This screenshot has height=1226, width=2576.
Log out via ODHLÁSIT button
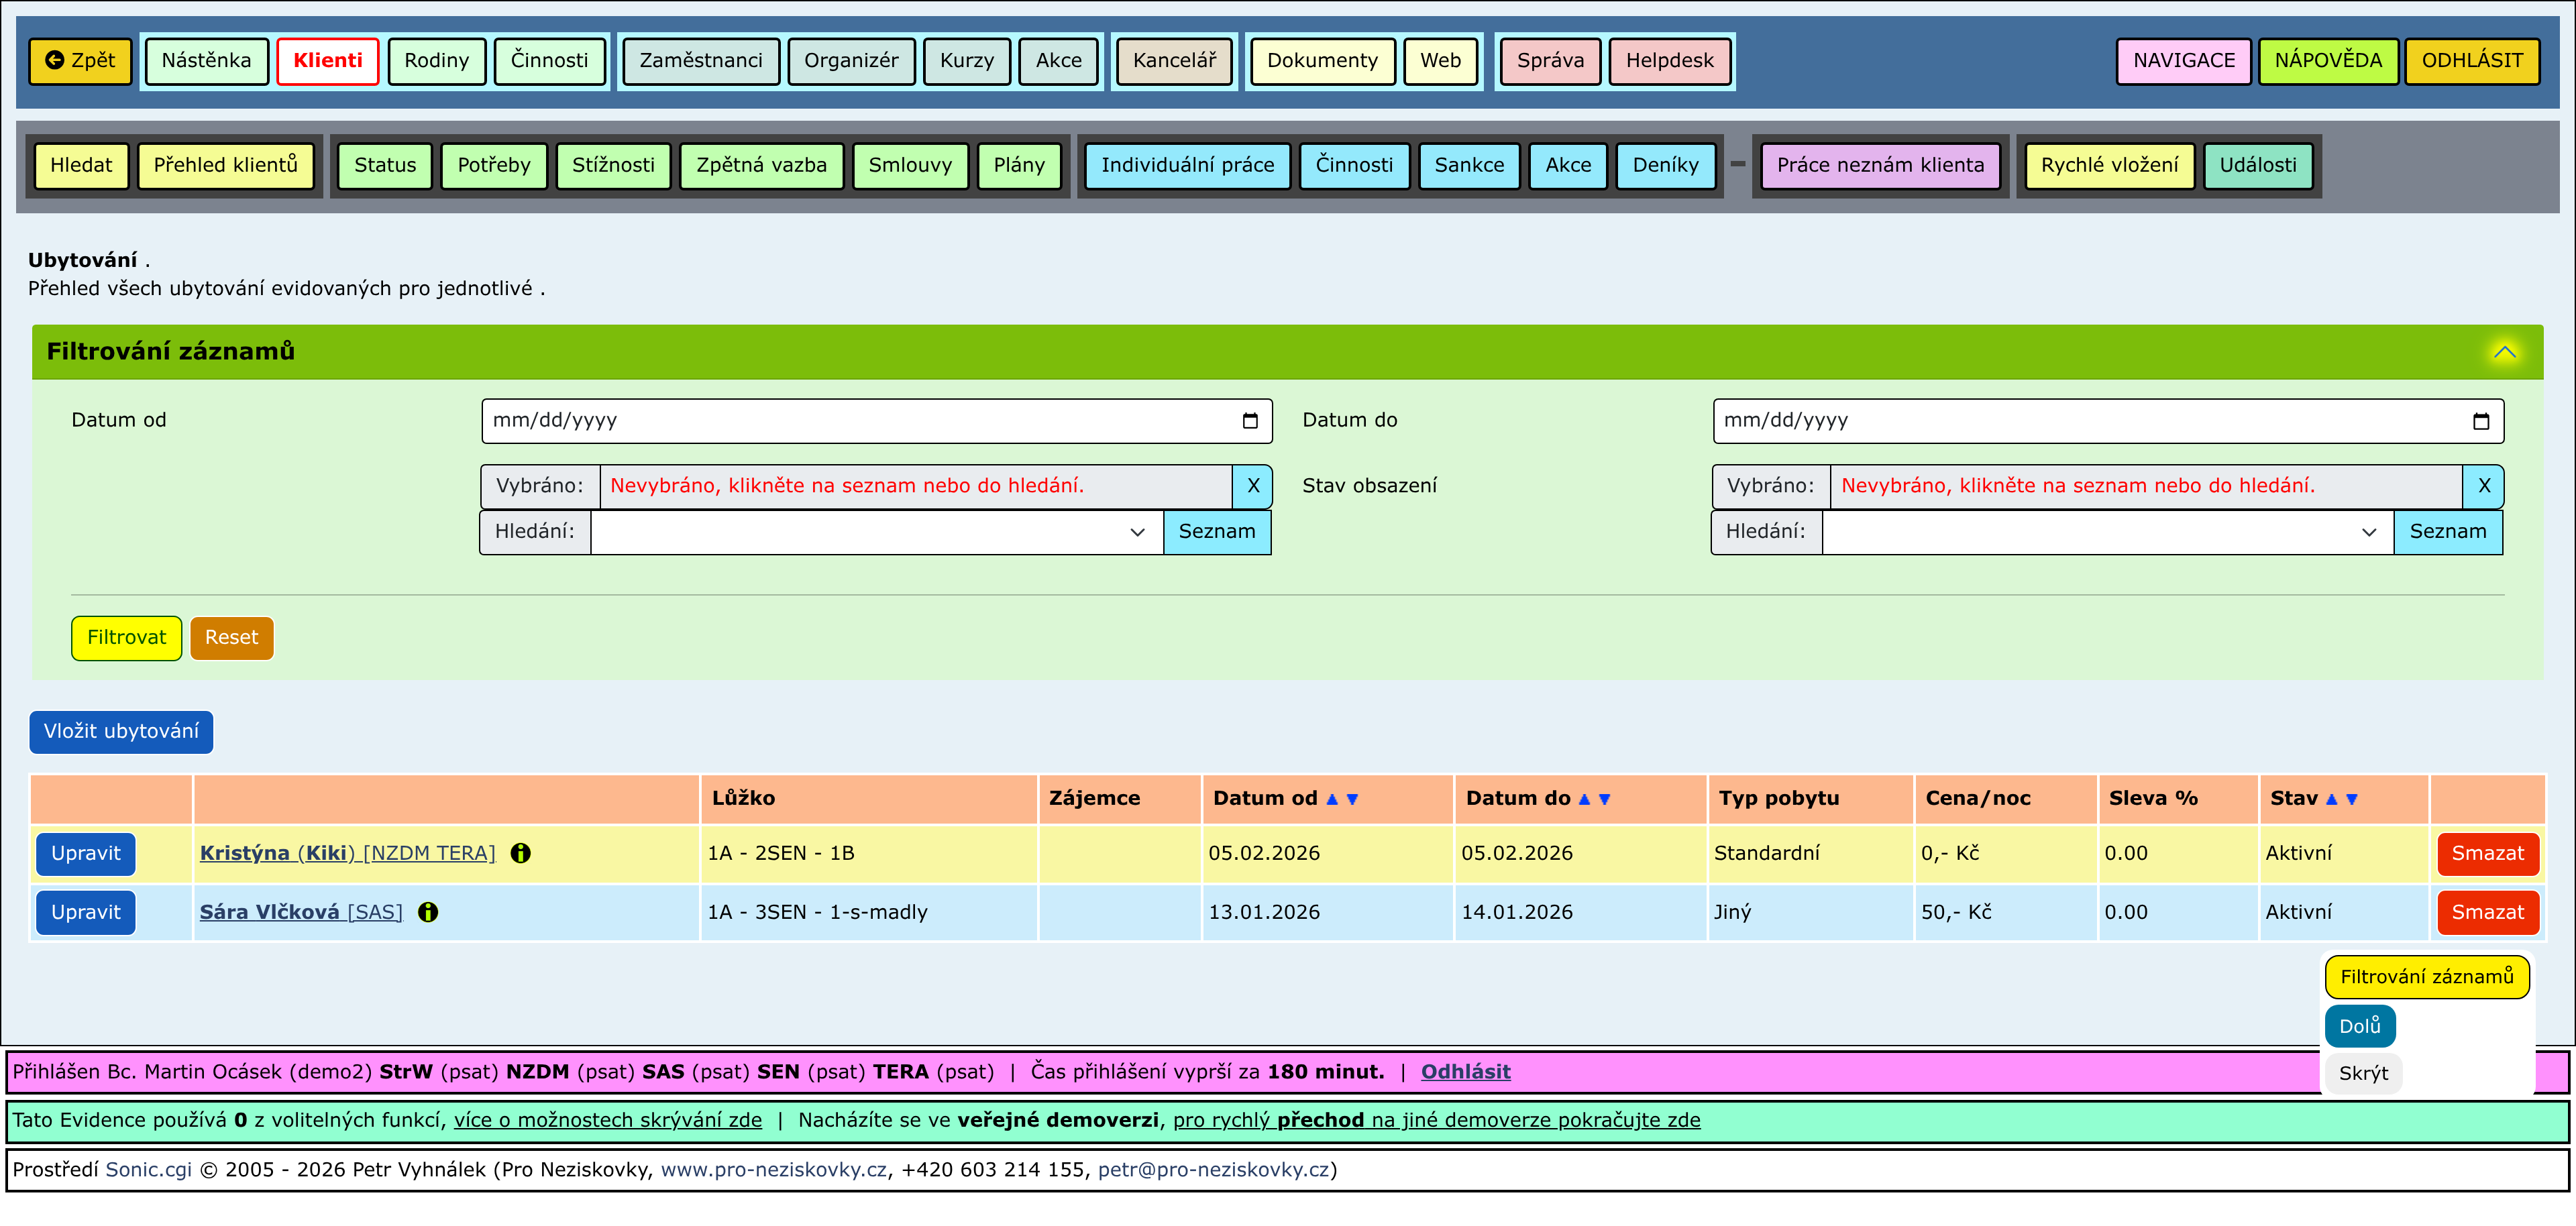point(2472,61)
